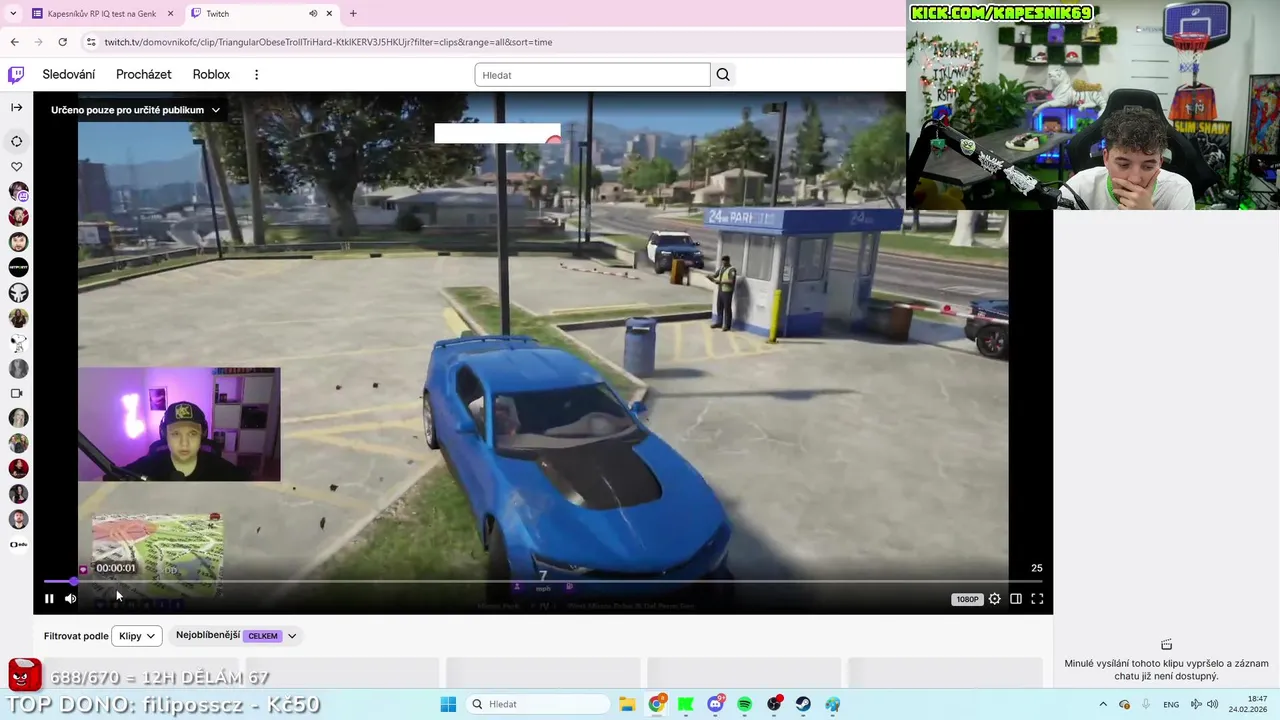Open the Roblox nav link
Image resolution: width=1280 pixels, height=720 pixels.
click(x=211, y=75)
